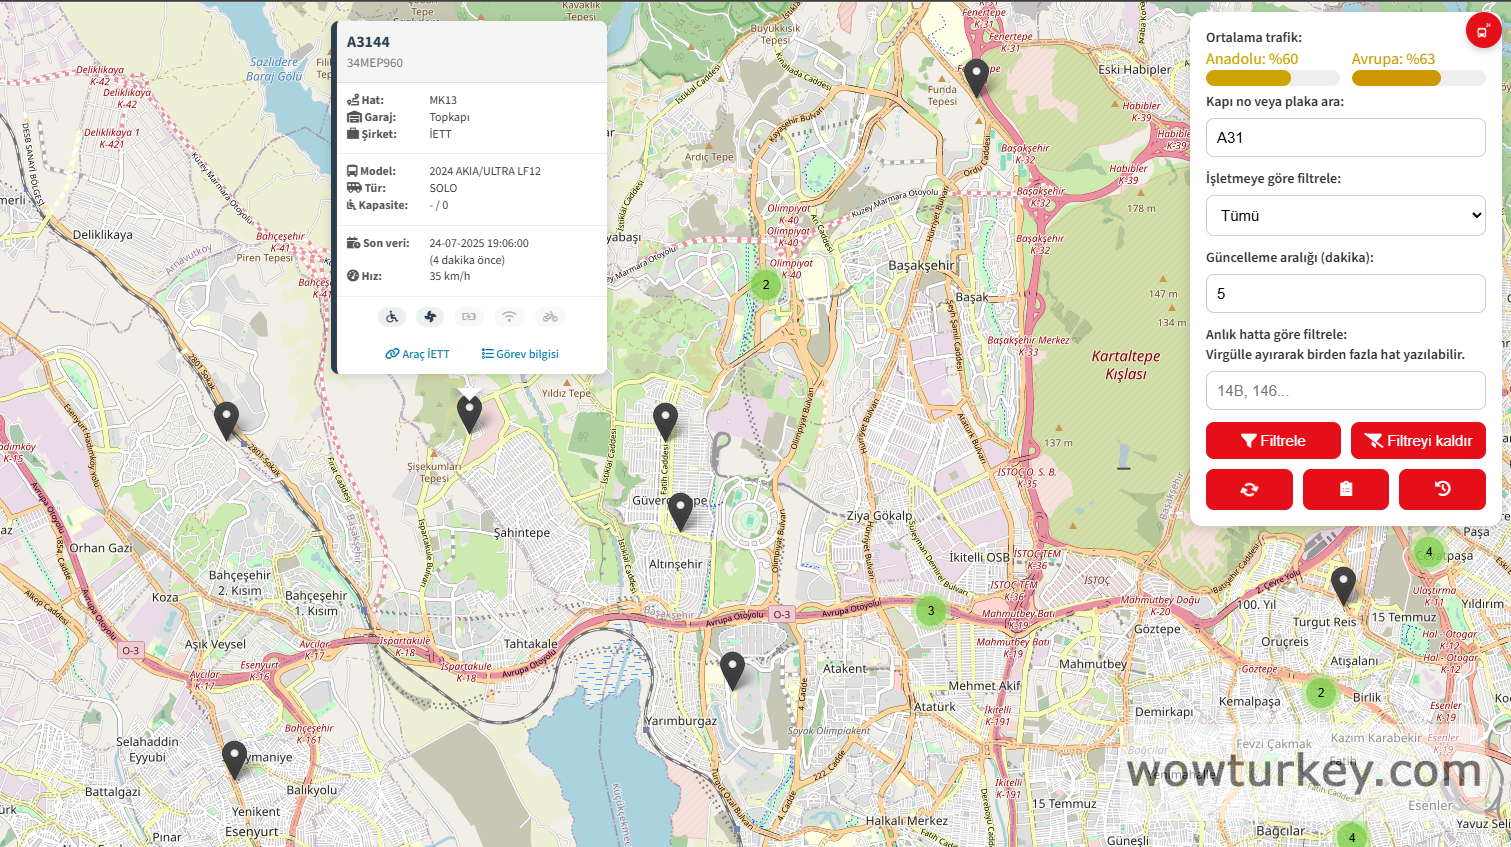This screenshot has width=1511, height=847.
Task: Open the Araç İETT link
Action: click(x=418, y=354)
